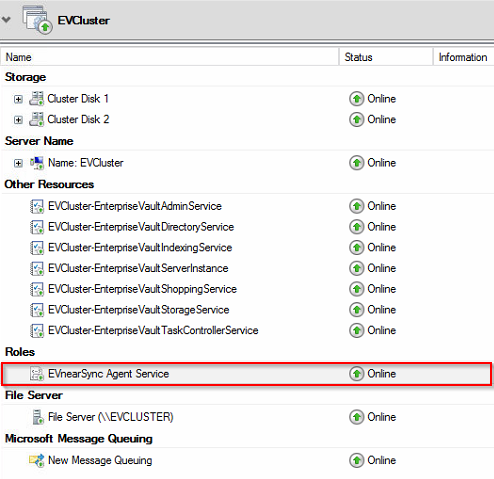494x479 pixels.
Task: Click the EVCluster application group icon
Action: click(x=37, y=20)
